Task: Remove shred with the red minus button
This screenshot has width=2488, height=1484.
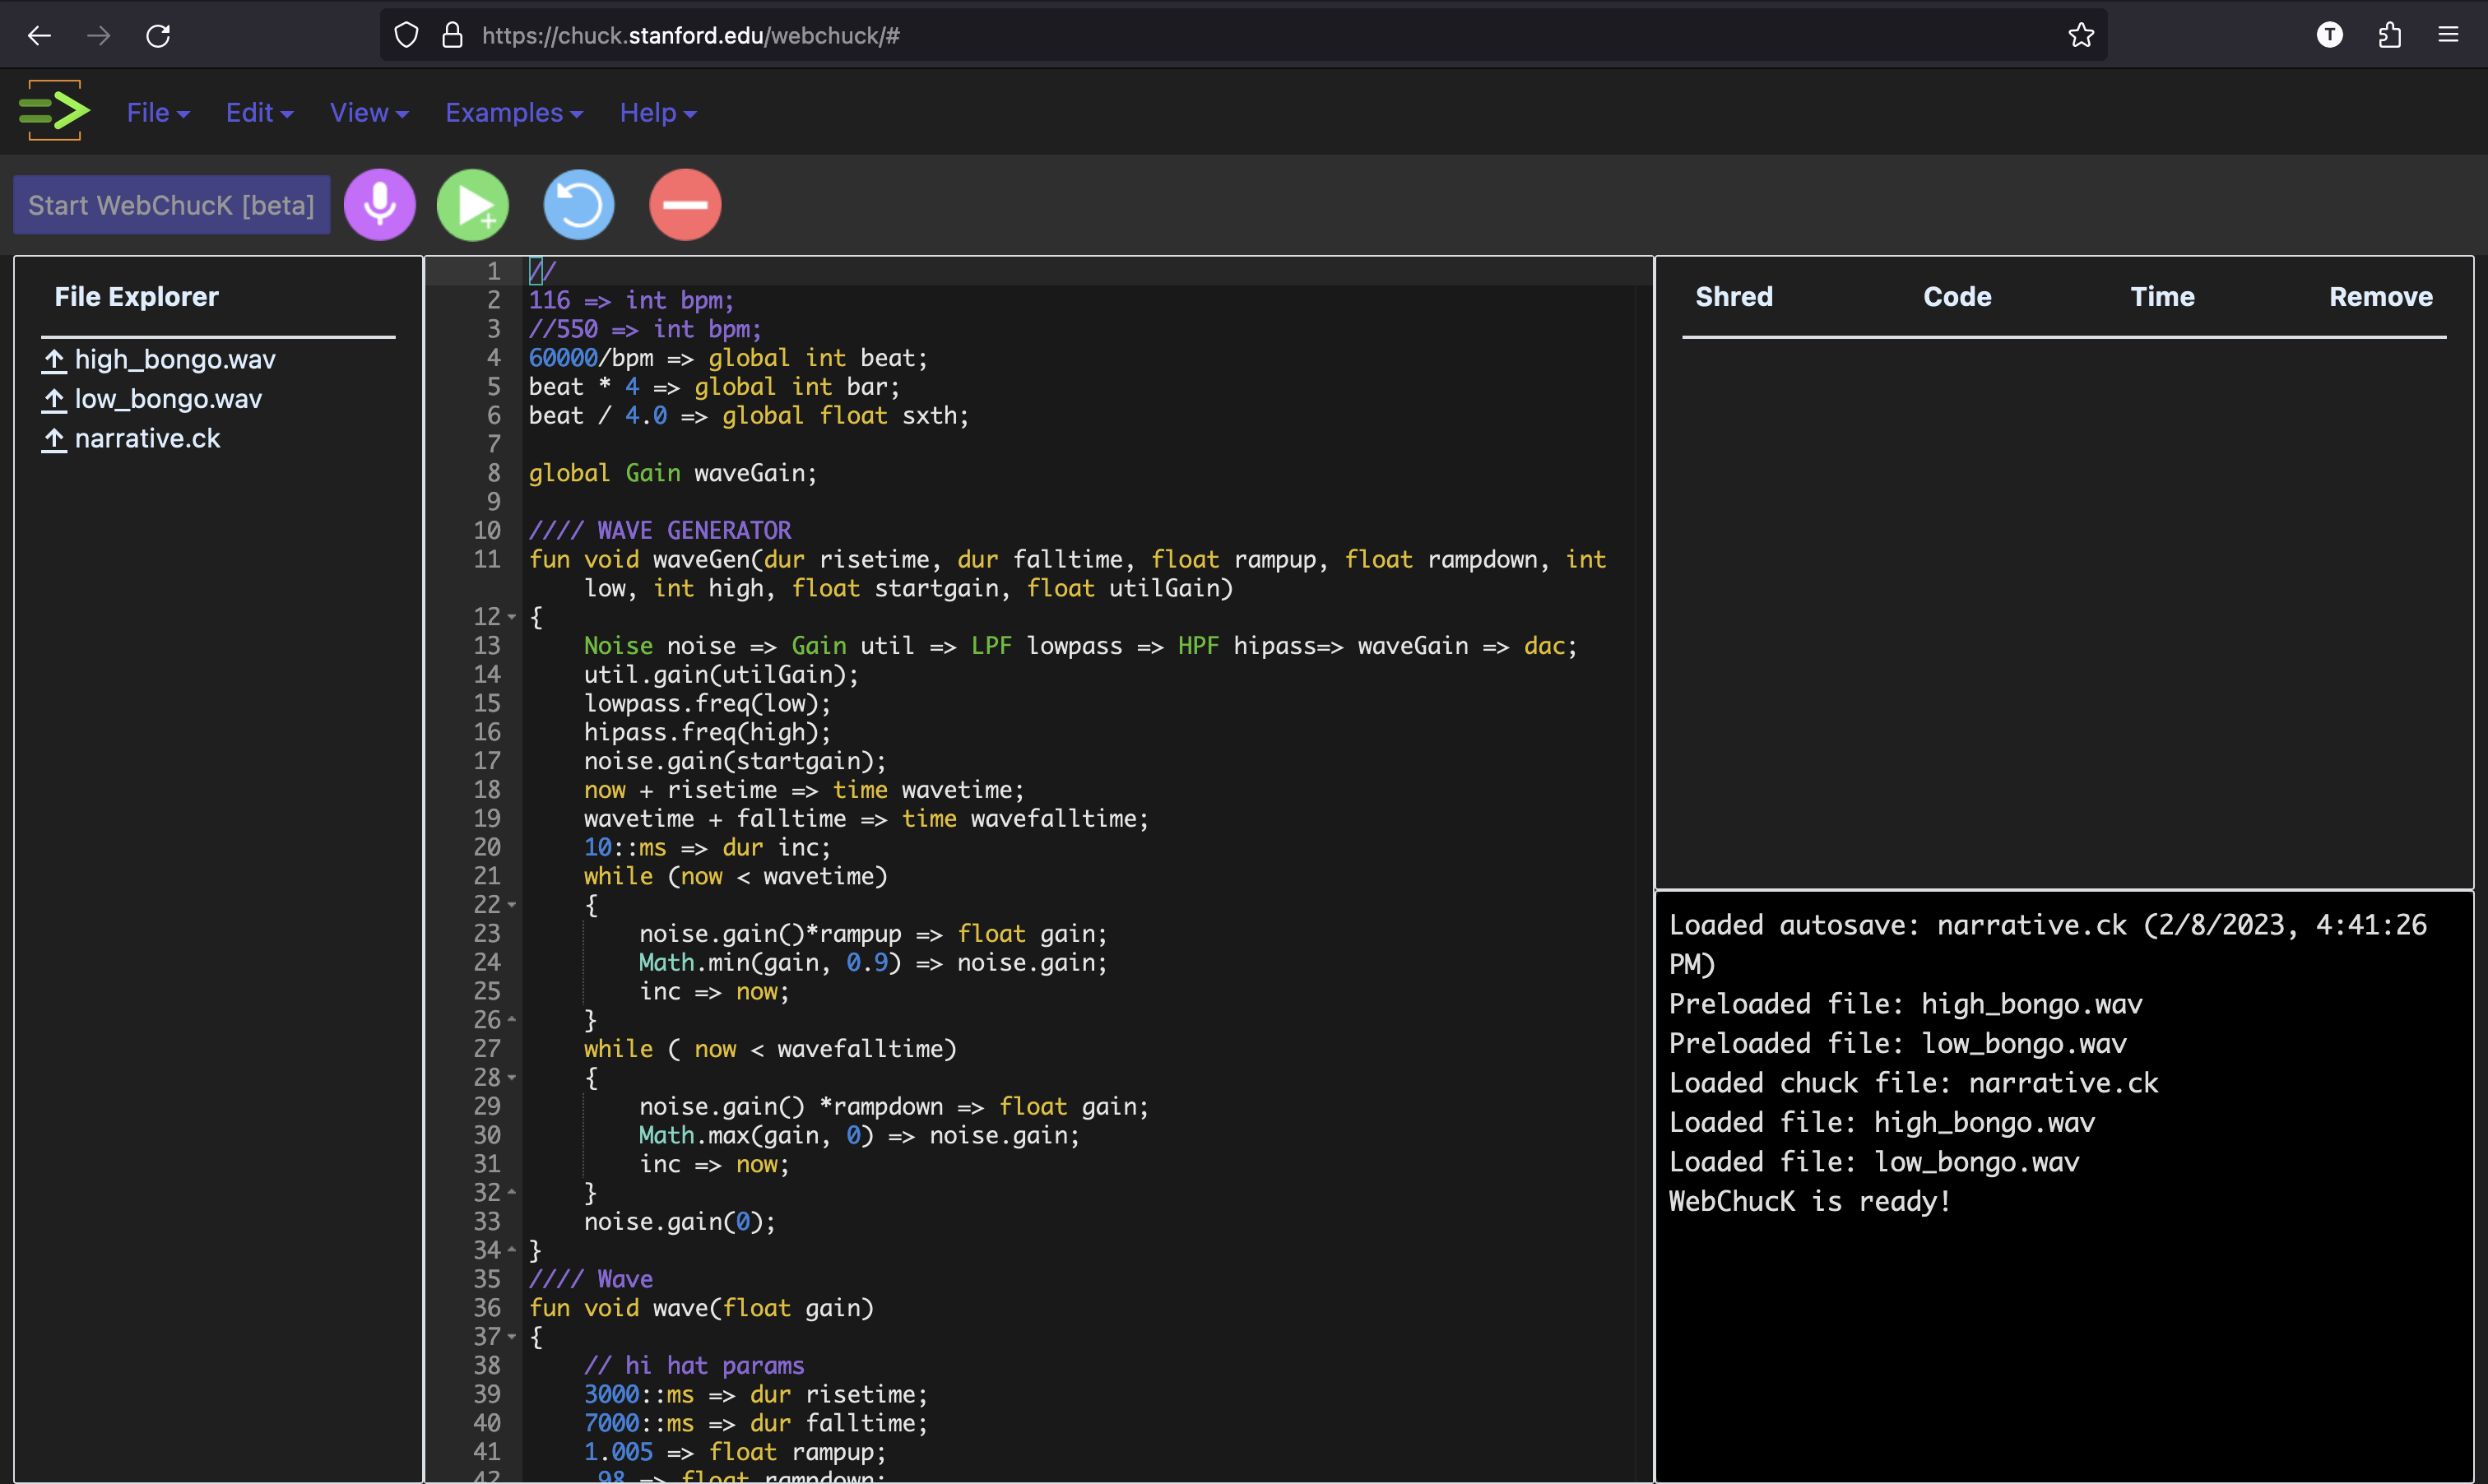Action: pyautogui.click(x=685, y=205)
